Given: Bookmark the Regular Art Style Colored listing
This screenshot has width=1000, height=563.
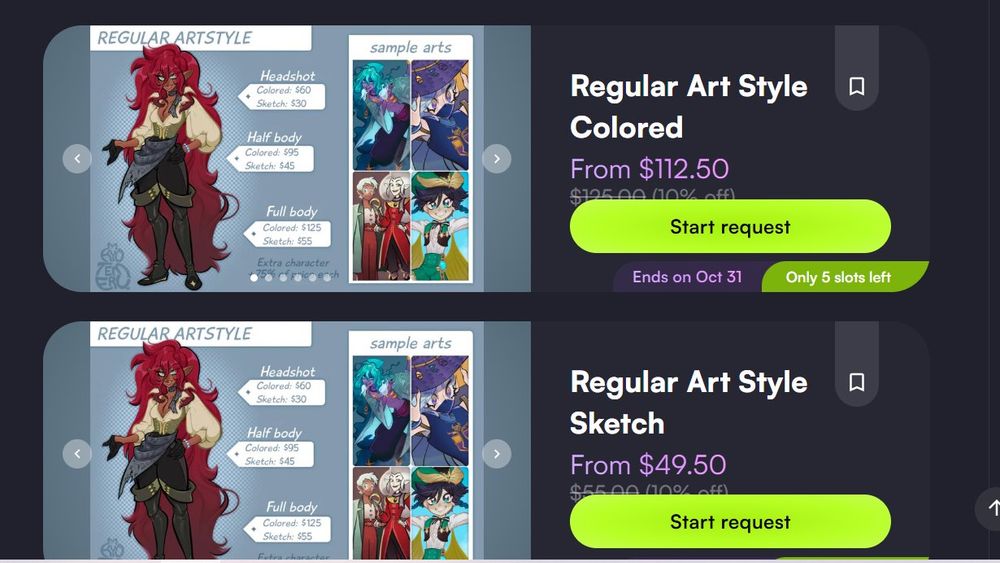Looking at the screenshot, I should point(857,86).
